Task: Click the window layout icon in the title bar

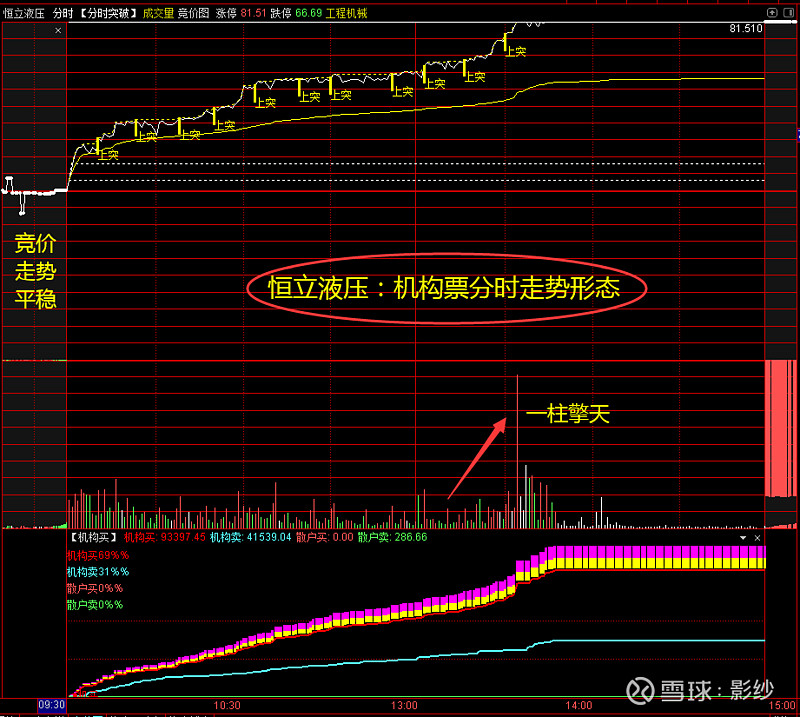Action: pos(789,13)
